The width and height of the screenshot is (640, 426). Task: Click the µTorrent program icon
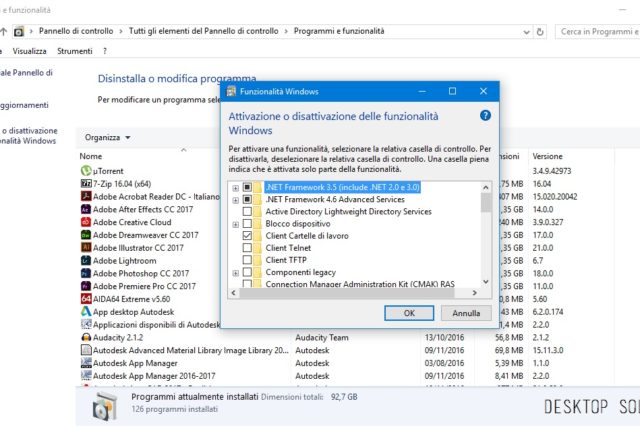tap(86, 171)
